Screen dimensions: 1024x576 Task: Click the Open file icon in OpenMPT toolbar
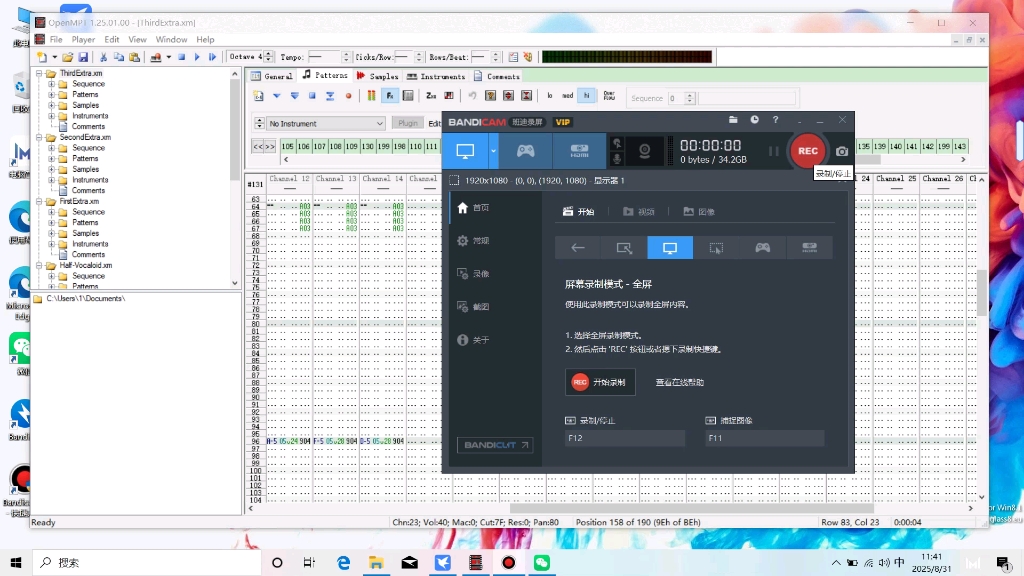pos(67,57)
